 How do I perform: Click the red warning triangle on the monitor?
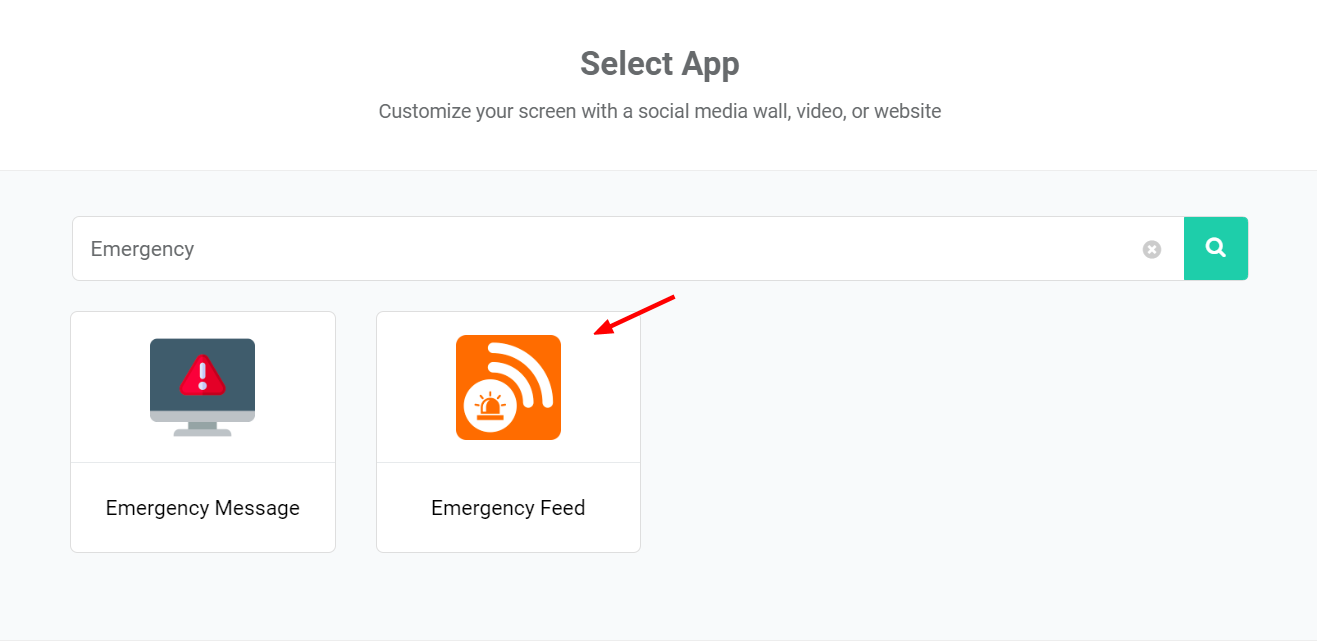tap(203, 375)
